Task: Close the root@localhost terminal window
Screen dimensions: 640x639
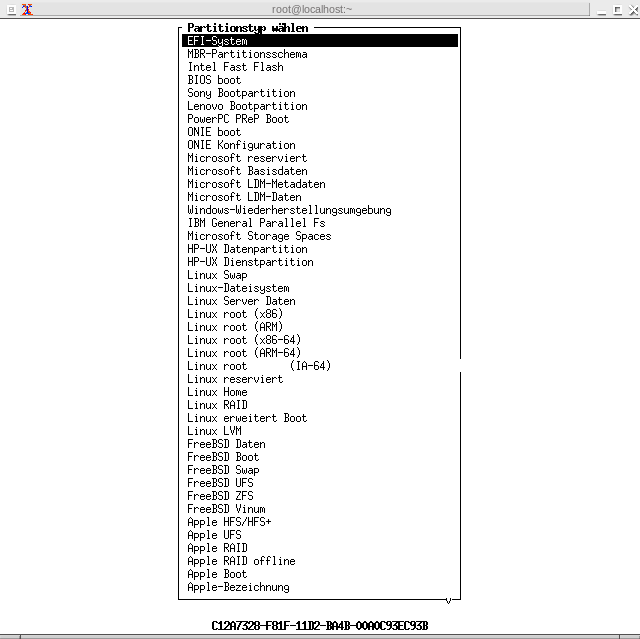Action: (x=633, y=10)
